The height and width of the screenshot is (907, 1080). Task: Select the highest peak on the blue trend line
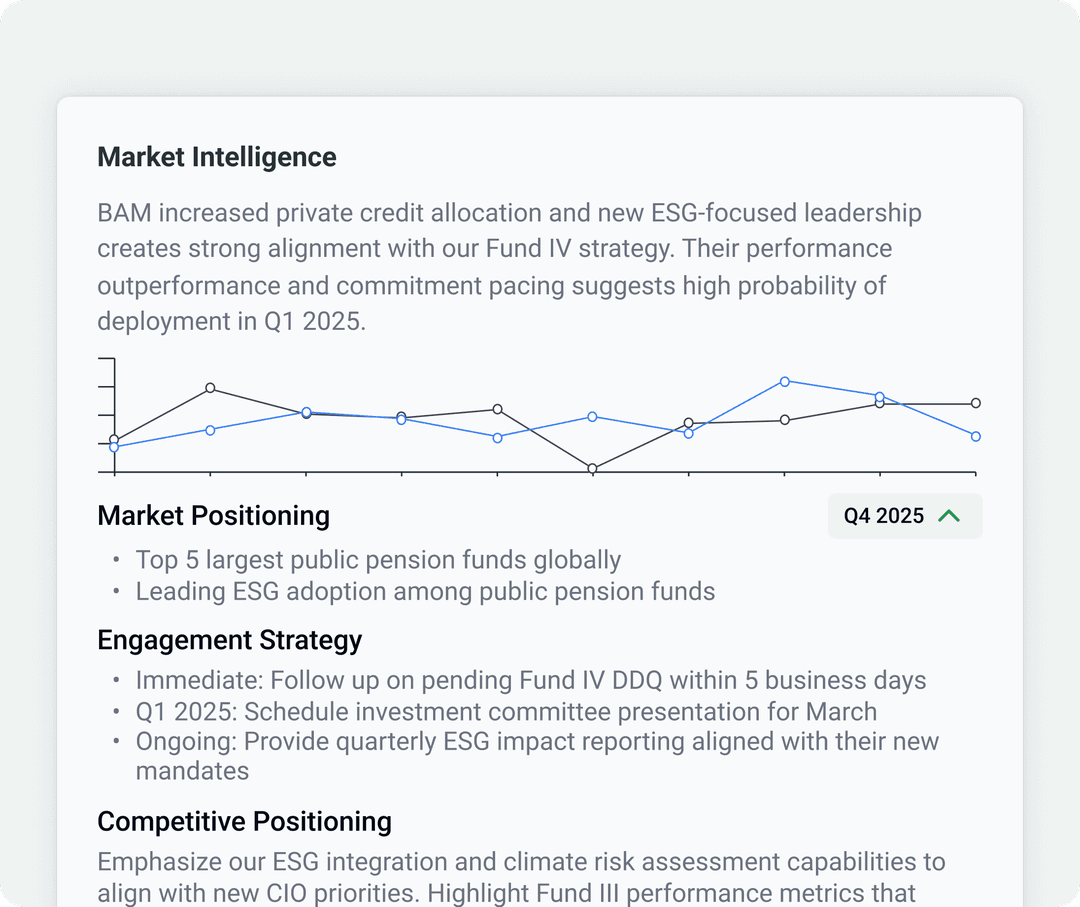point(785,381)
